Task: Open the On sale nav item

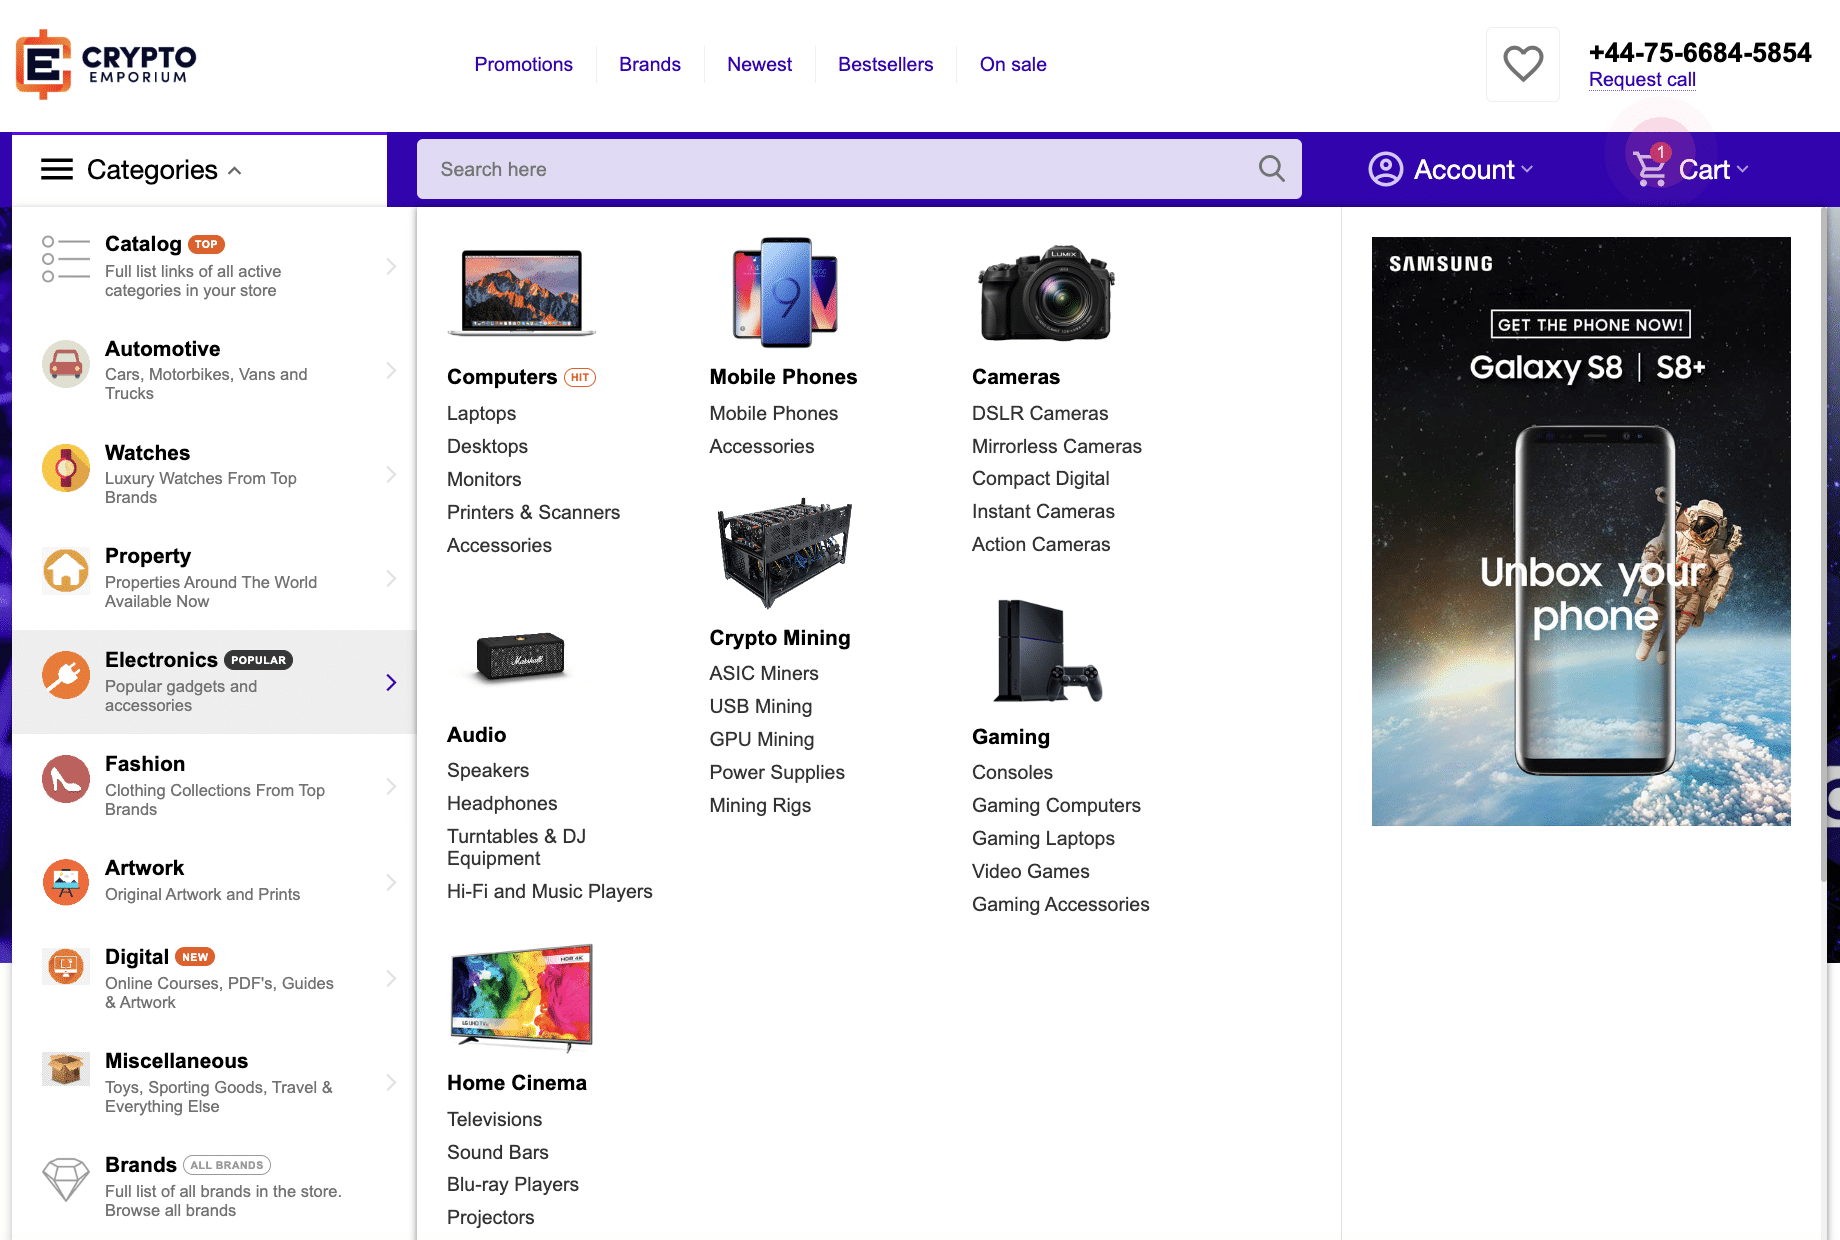Action: tap(1013, 64)
